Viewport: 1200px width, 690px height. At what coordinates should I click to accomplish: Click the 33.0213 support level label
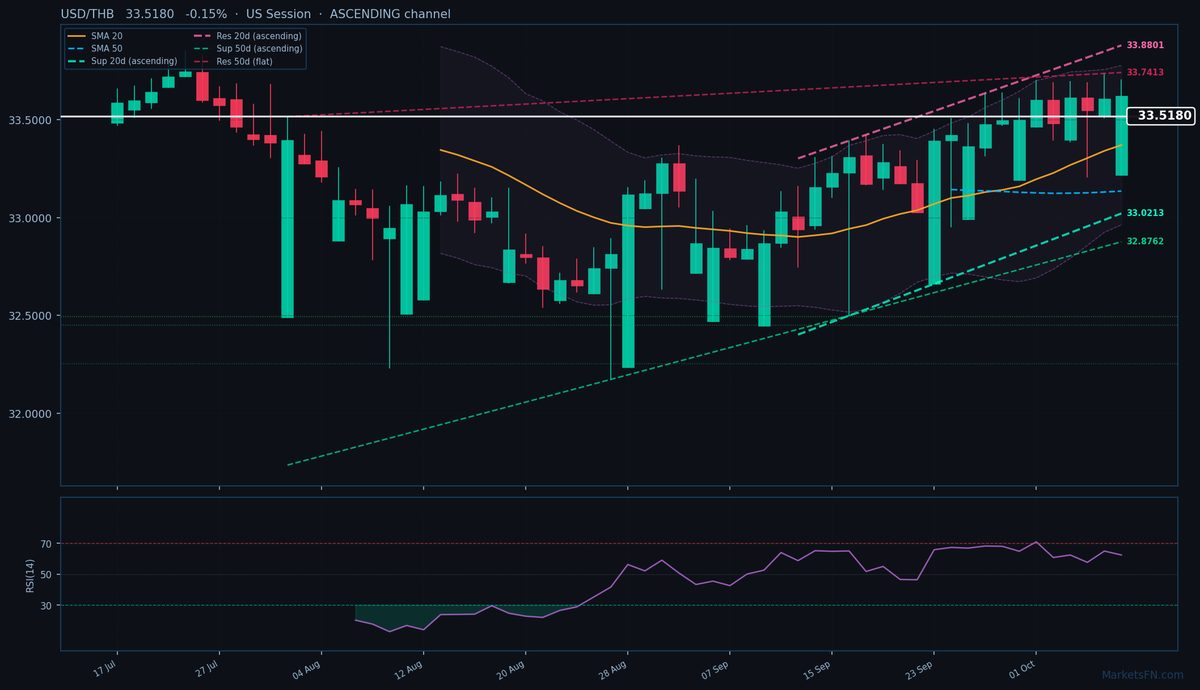(x=1145, y=213)
